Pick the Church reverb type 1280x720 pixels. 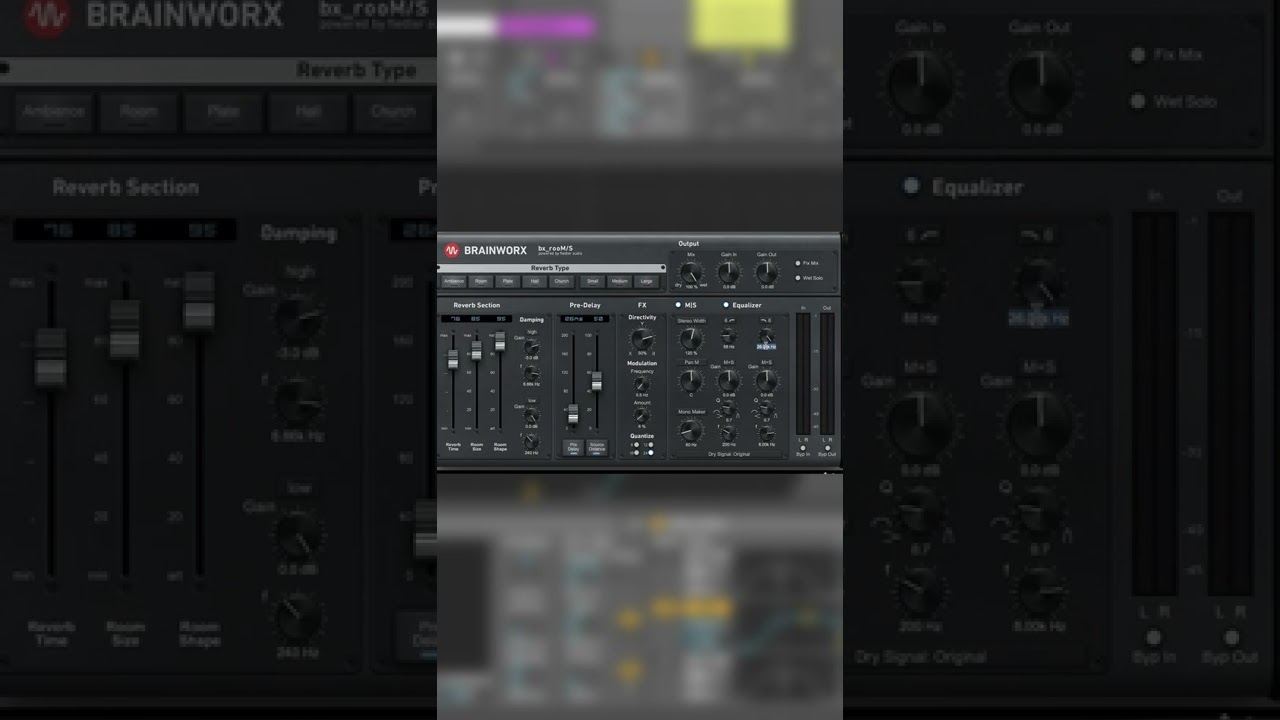[x=562, y=281]
